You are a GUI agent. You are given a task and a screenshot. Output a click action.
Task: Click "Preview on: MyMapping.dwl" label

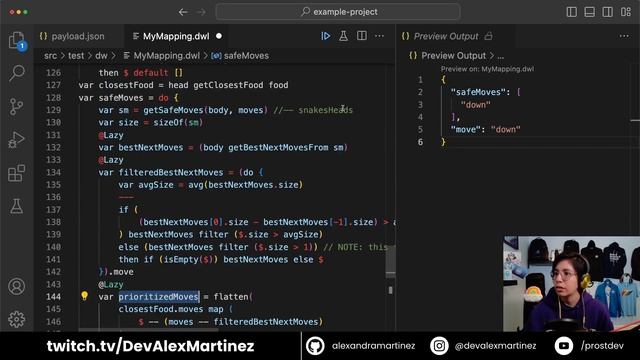point(487,69)
